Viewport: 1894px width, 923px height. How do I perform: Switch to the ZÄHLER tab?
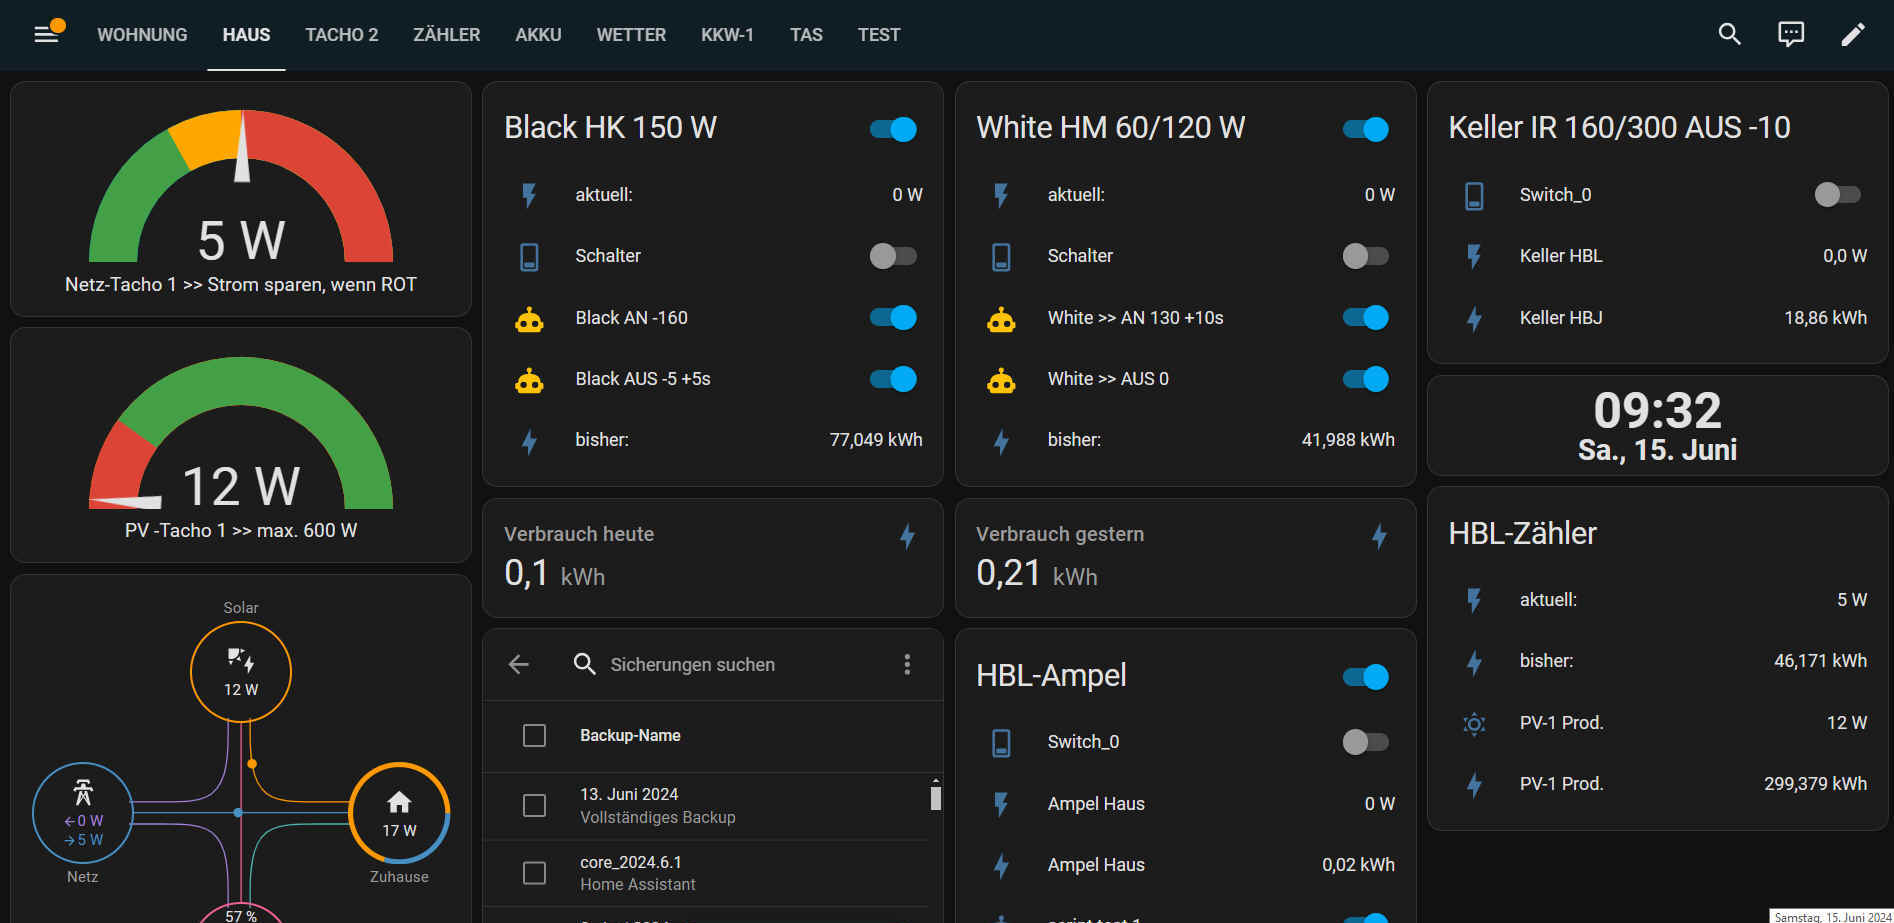point(447,35)
